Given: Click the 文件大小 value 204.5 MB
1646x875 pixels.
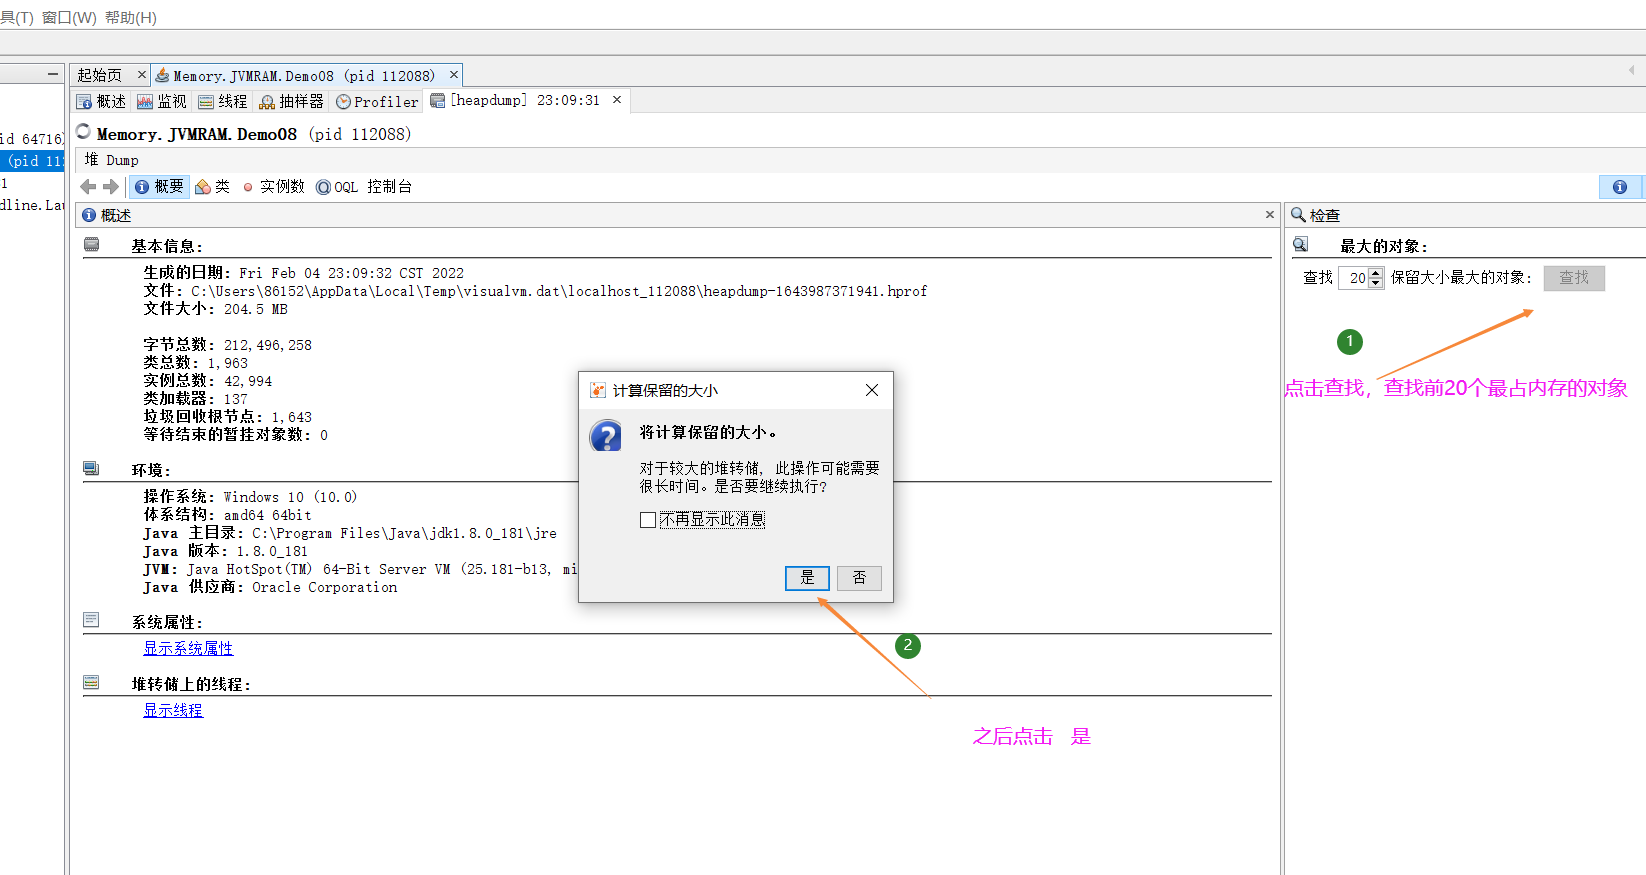Looking at the screenshot, I should pyautogui.click(x=256, y=309).
